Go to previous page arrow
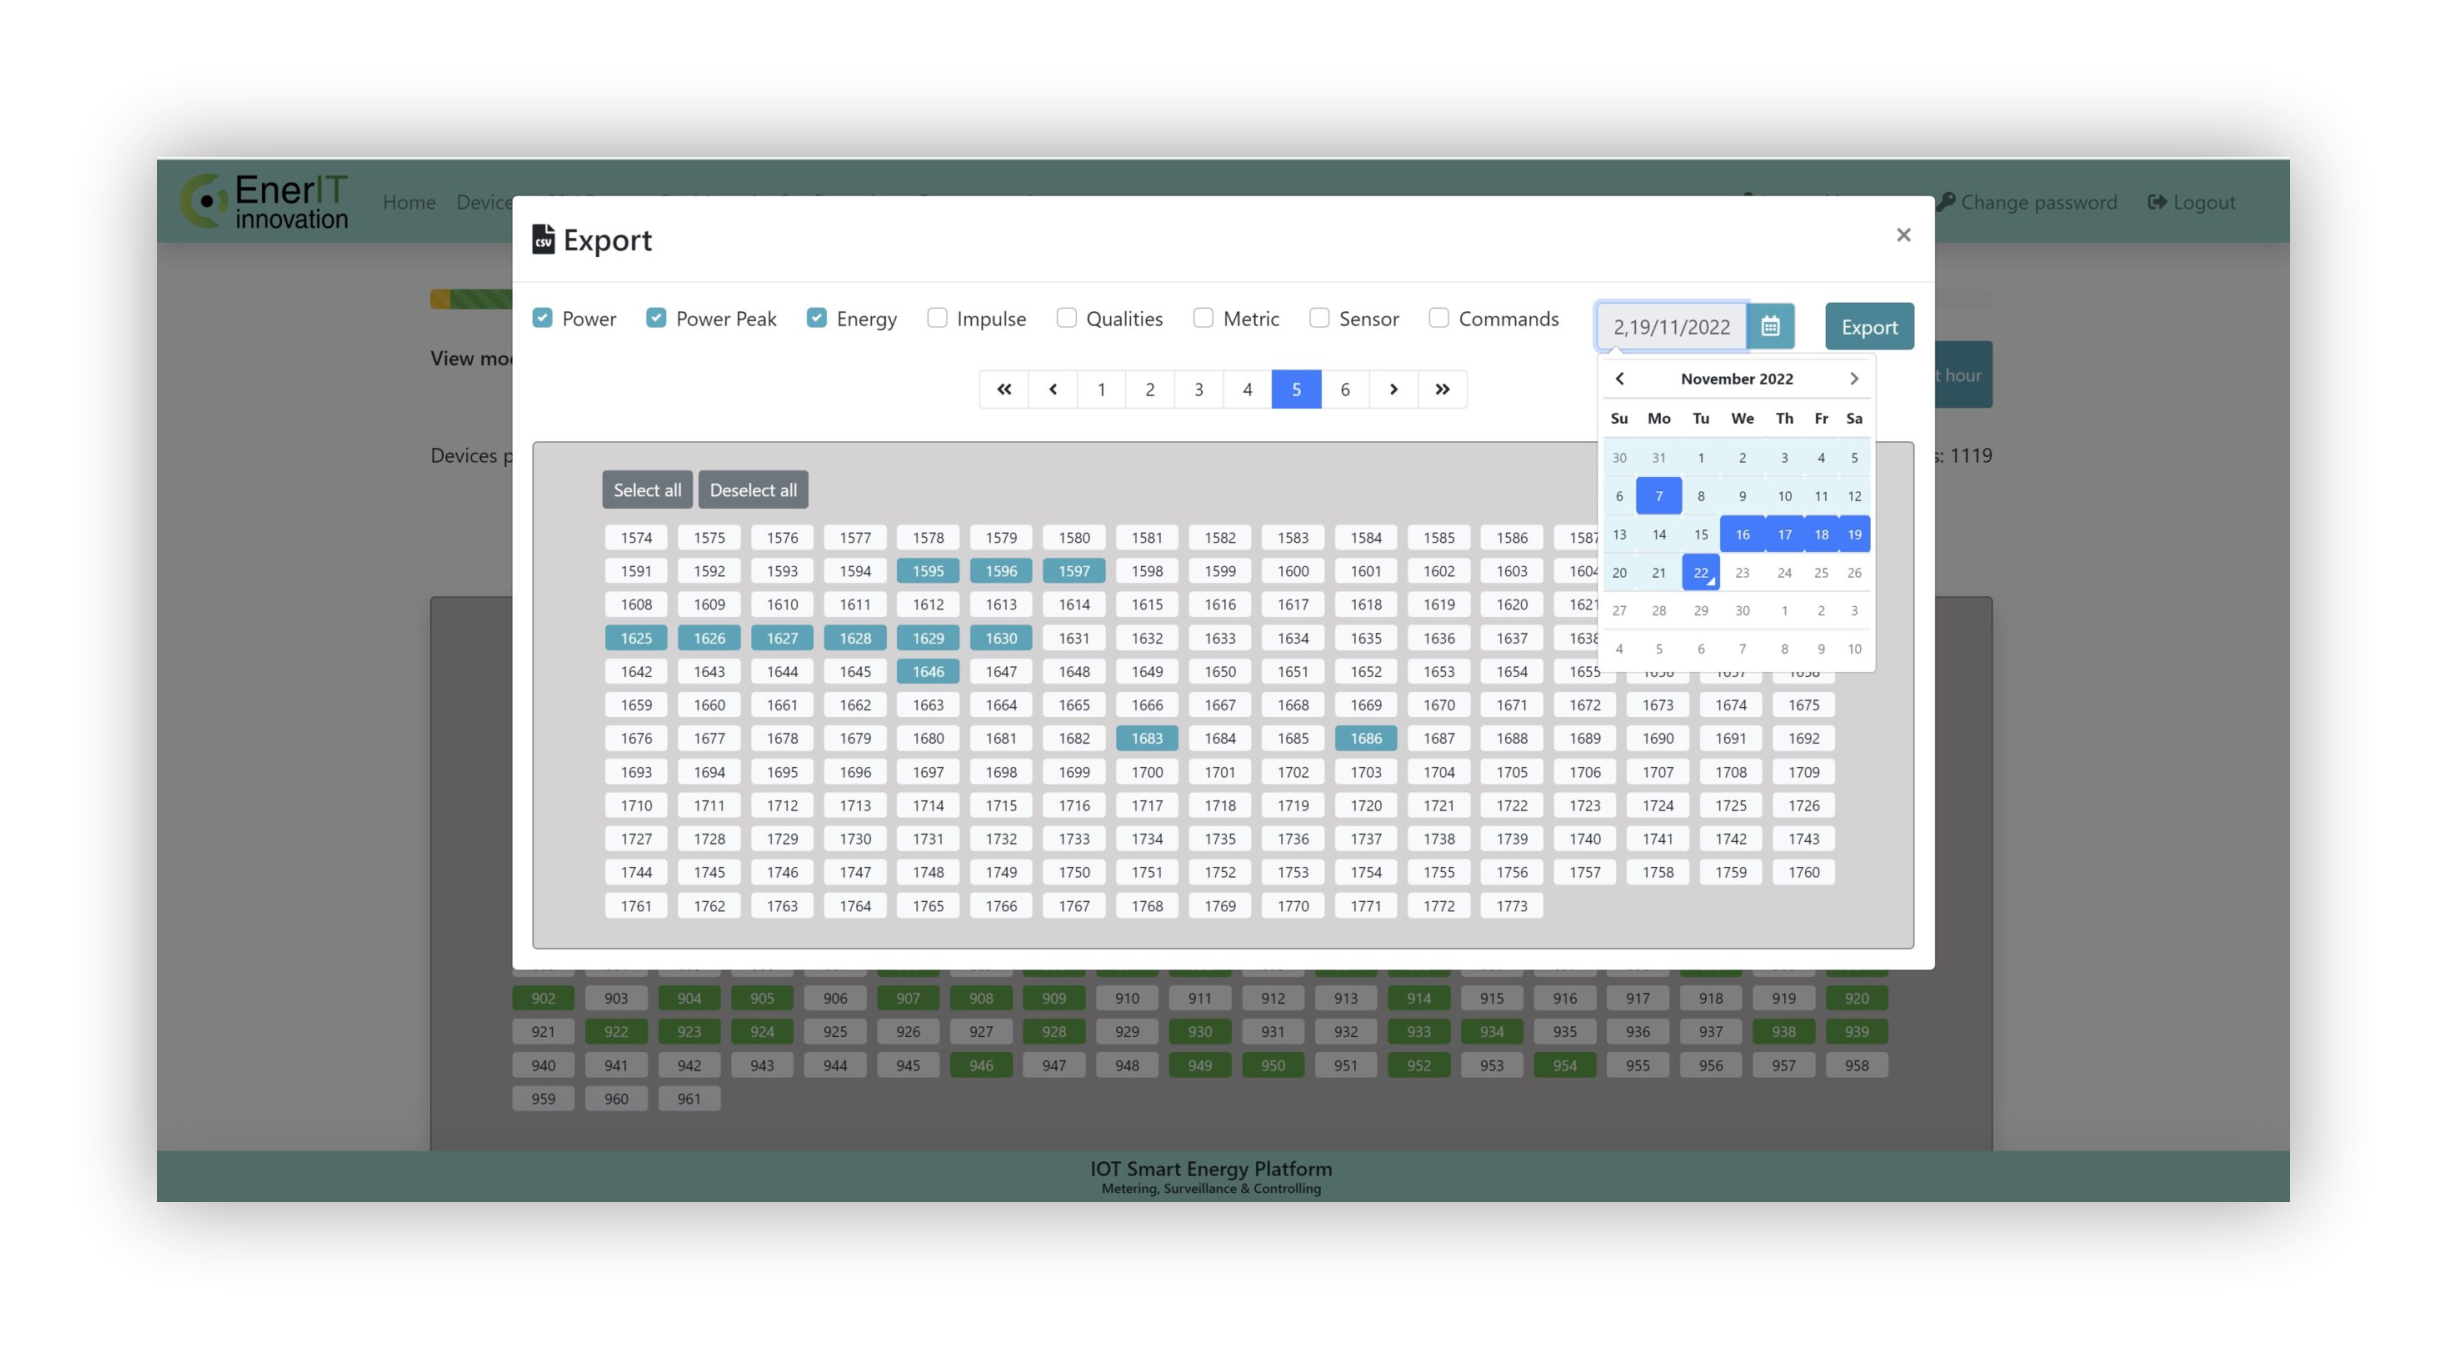Image resolution: width=2447 pixels, height=1359 pixels. coord(1053,389)
